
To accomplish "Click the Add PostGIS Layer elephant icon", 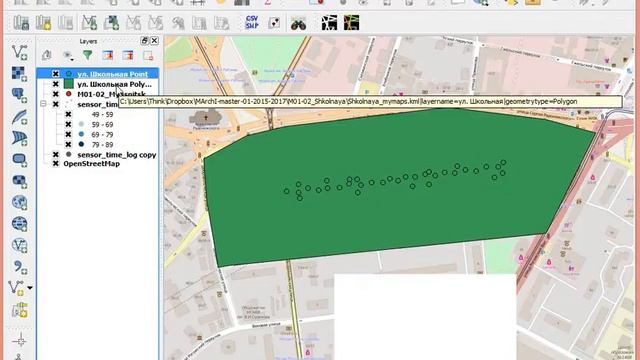I will coord(19,95).
